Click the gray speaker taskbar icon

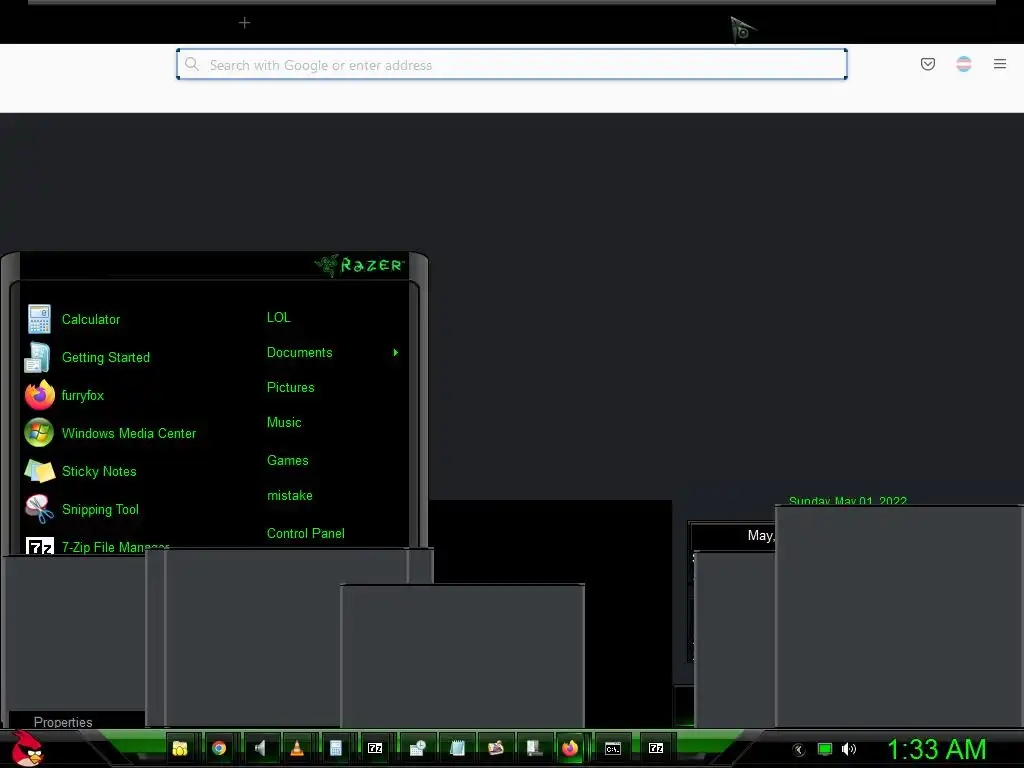click(x=260, y=748)
